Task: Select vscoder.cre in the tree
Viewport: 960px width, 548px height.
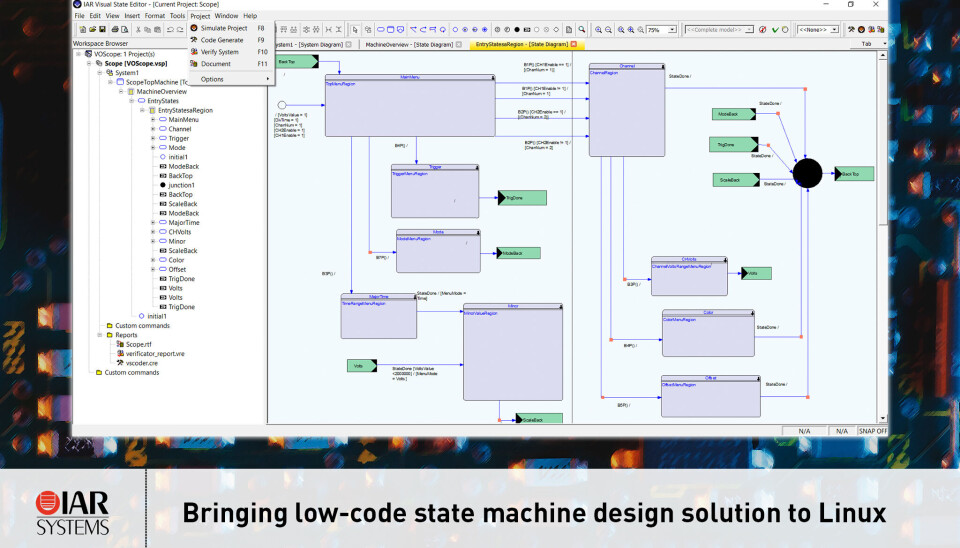Action: click(141, 362)
